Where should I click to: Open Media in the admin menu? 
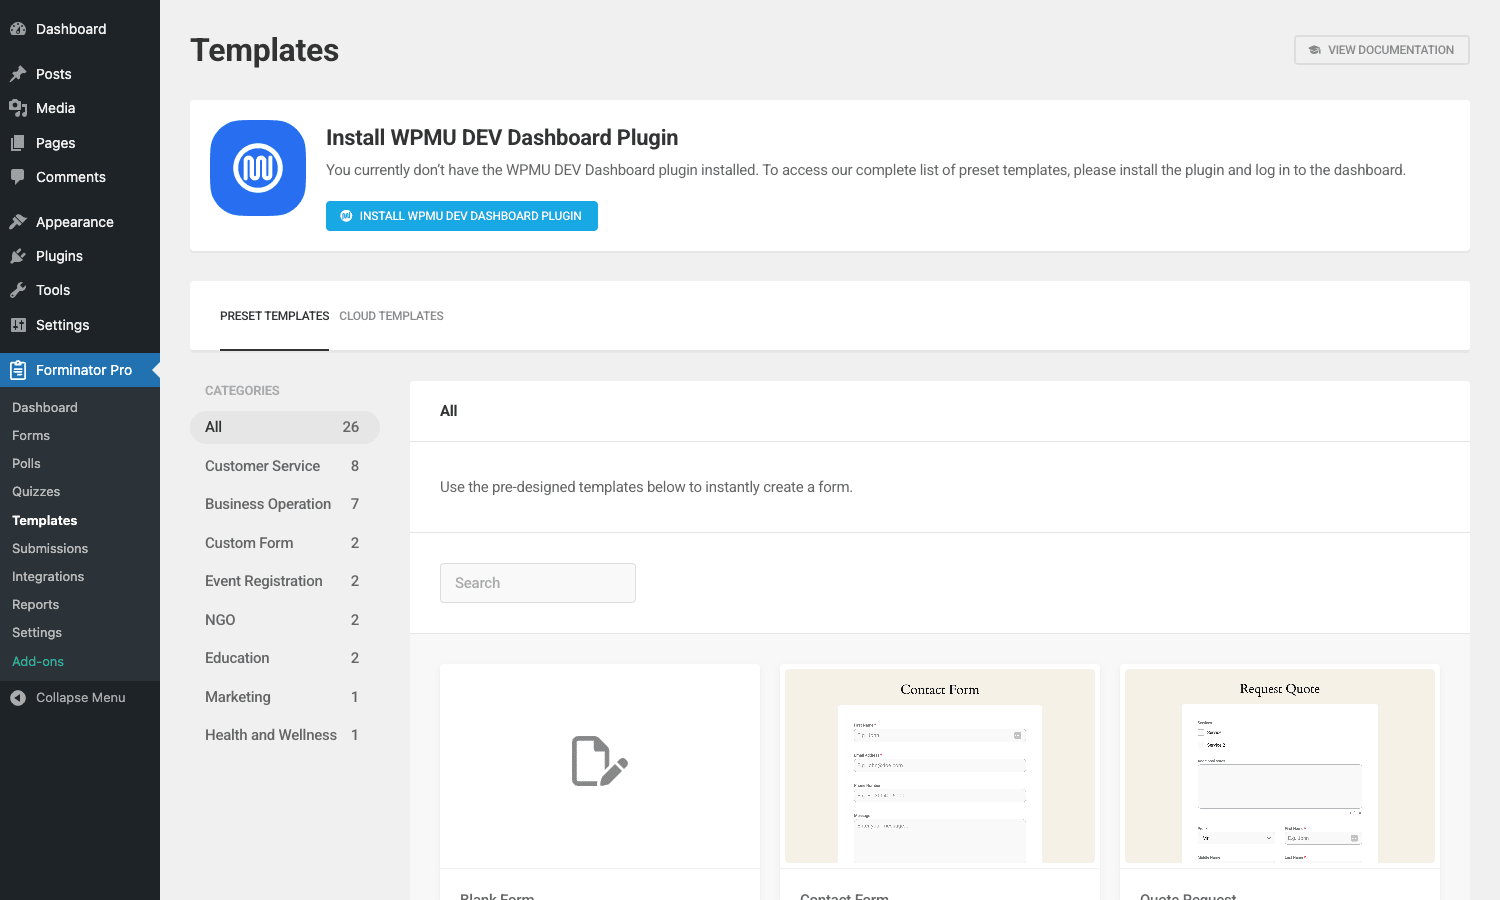(56, 108)
